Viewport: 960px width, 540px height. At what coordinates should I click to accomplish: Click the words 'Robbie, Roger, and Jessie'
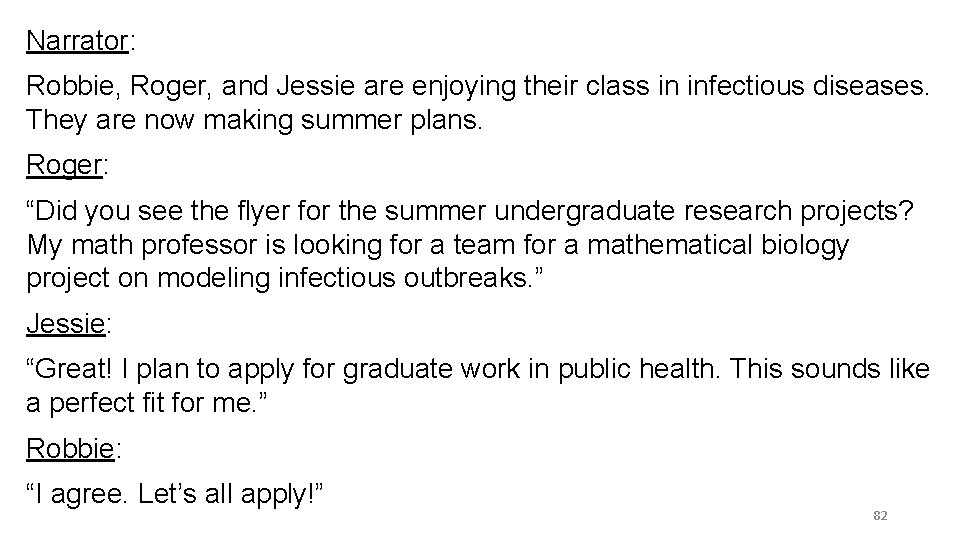pos(190,86)
